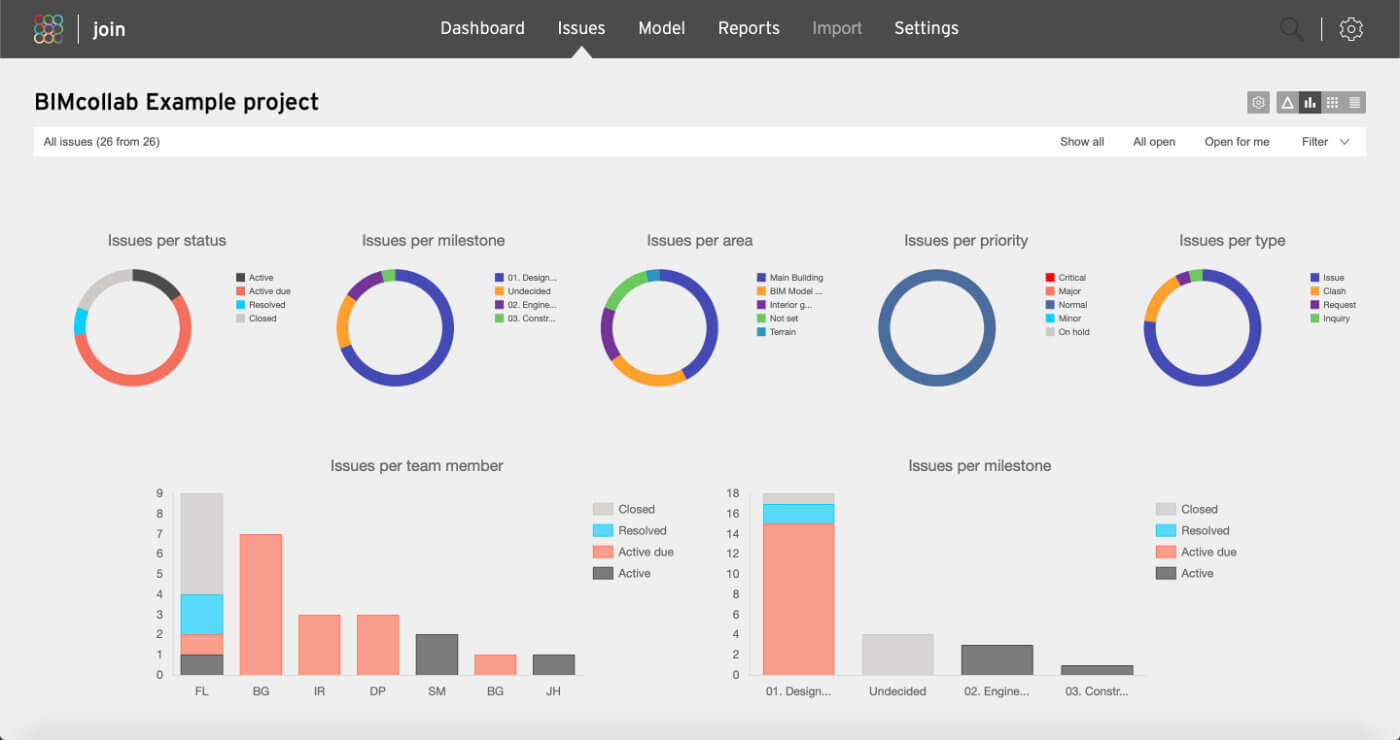Go to the Dashboard tab
1400x740 pixels.
(482, 28)
